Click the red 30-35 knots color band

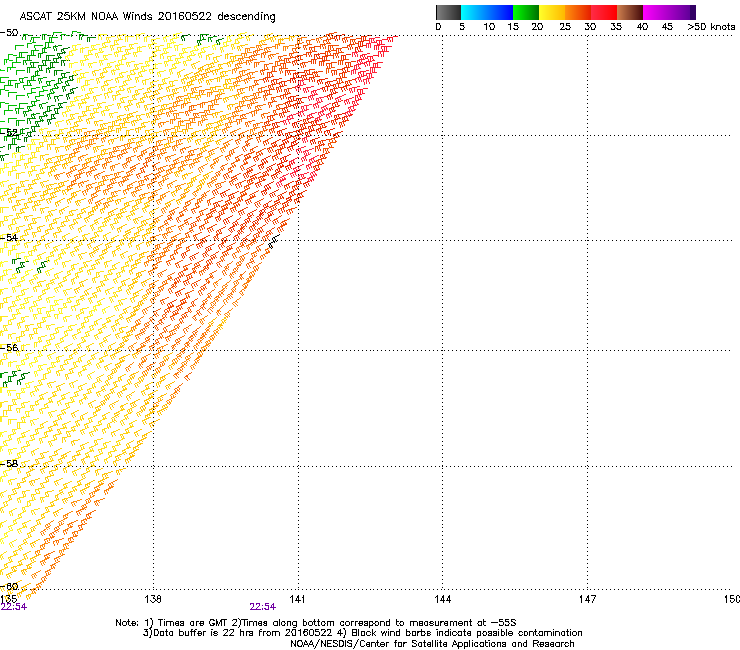coord(604,12)
